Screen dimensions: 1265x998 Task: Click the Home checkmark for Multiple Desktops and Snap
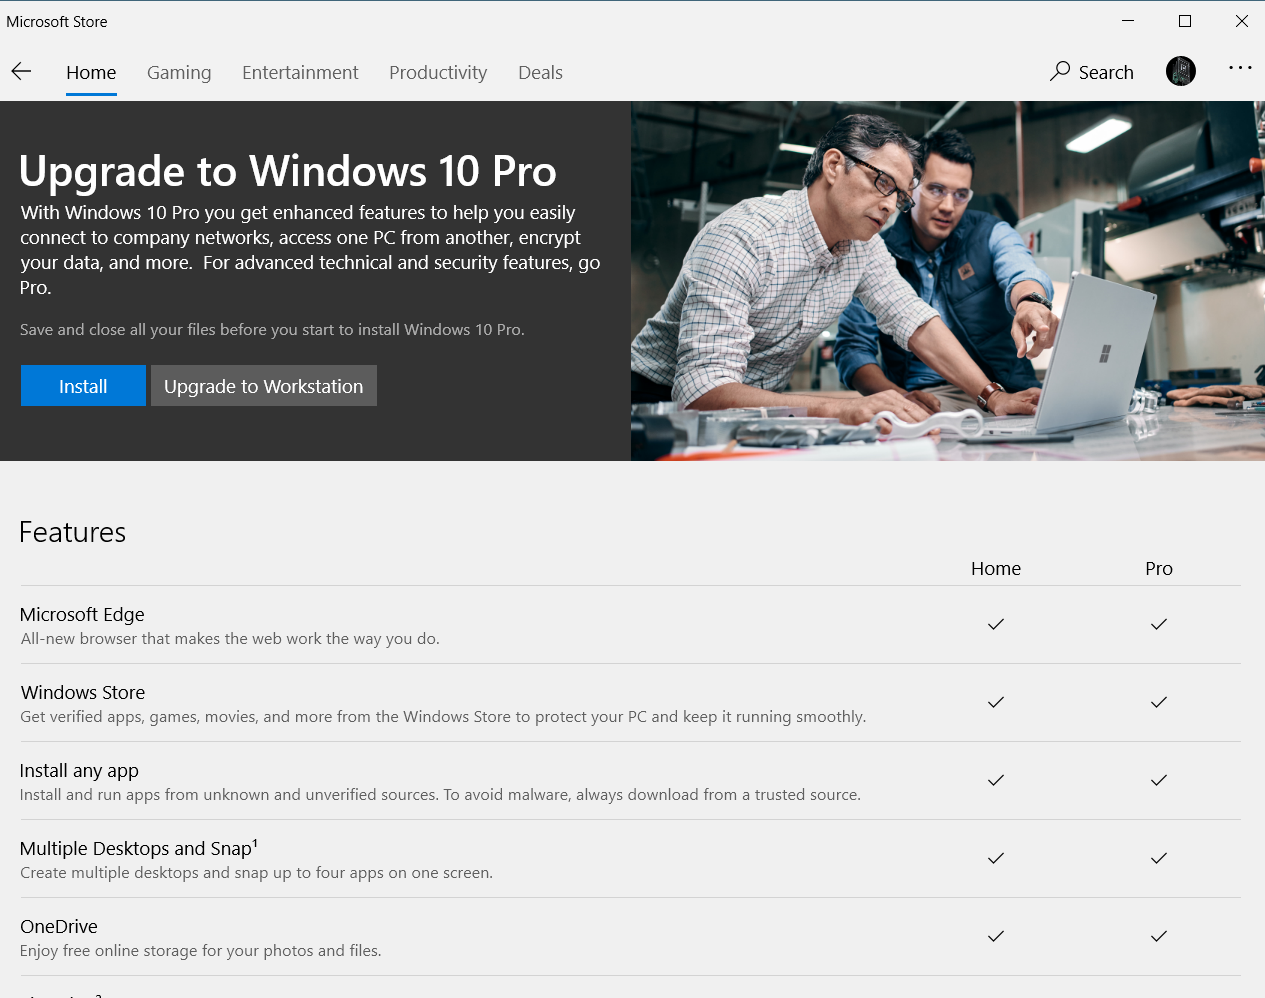tap(995, 859)
